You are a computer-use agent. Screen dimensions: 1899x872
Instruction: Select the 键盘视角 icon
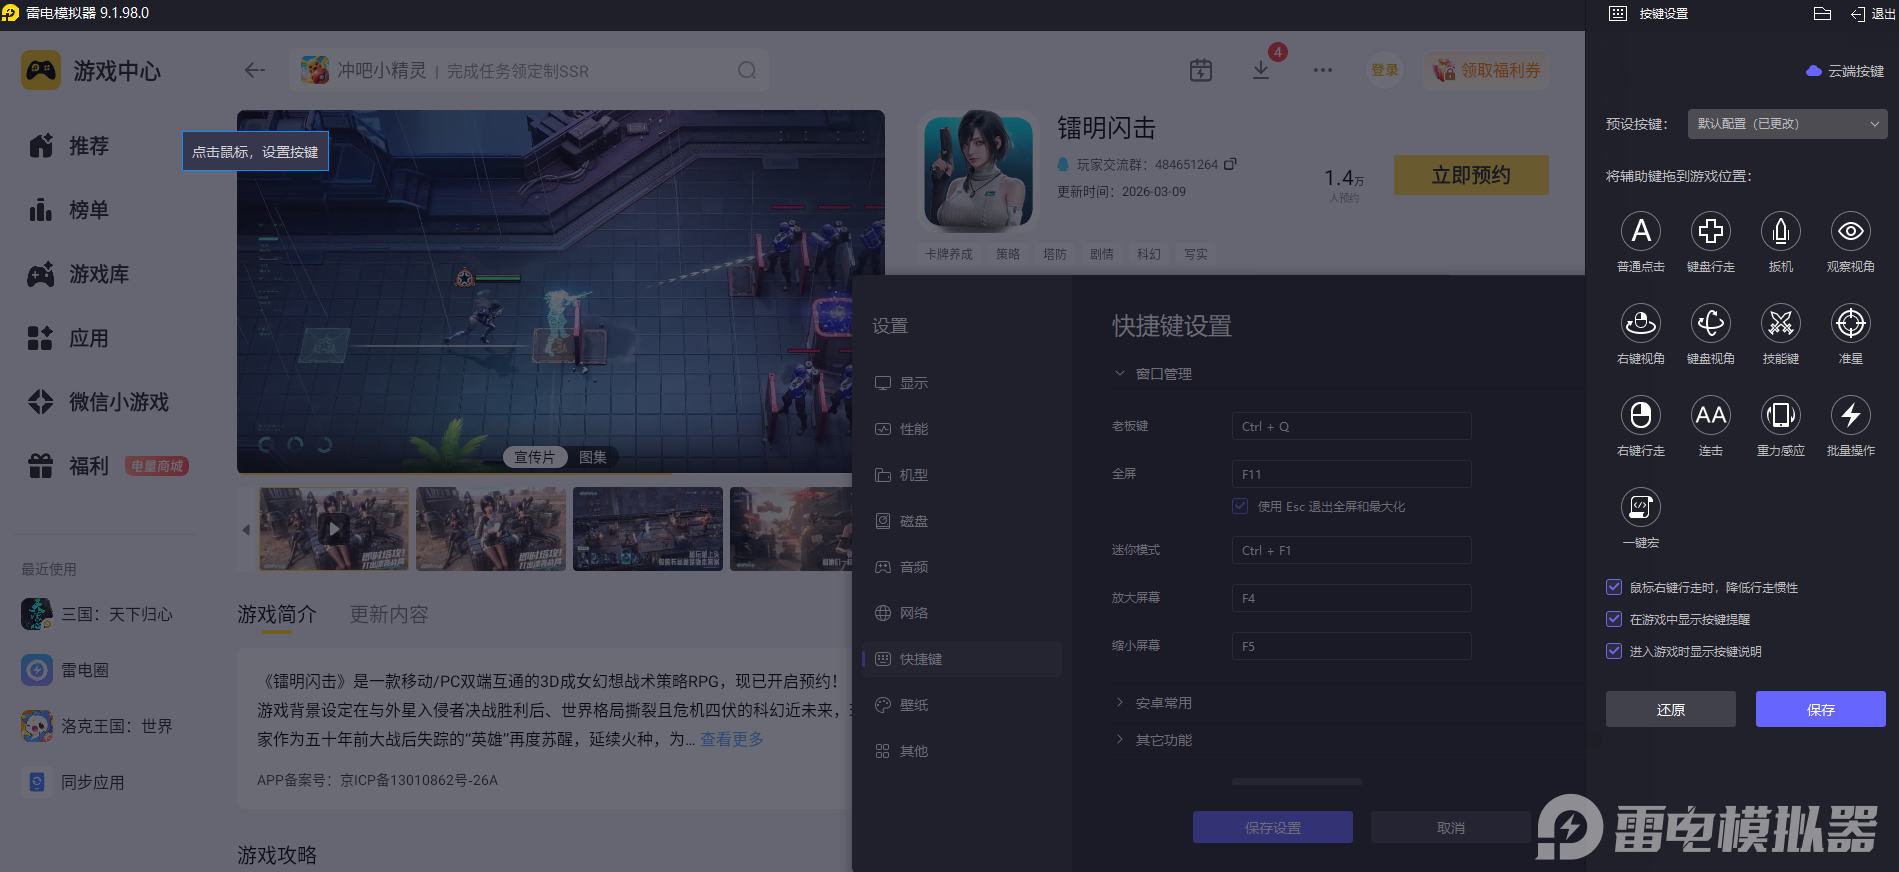click(1711, 323)
